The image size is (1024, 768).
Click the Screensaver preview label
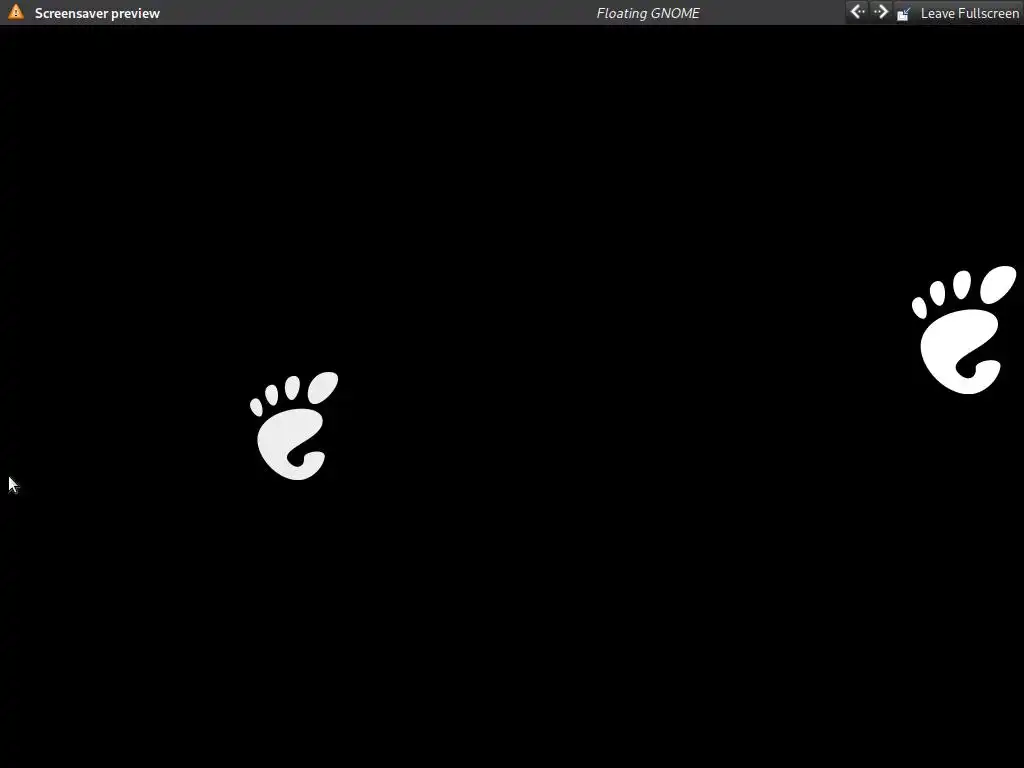(x=97, y=13)
